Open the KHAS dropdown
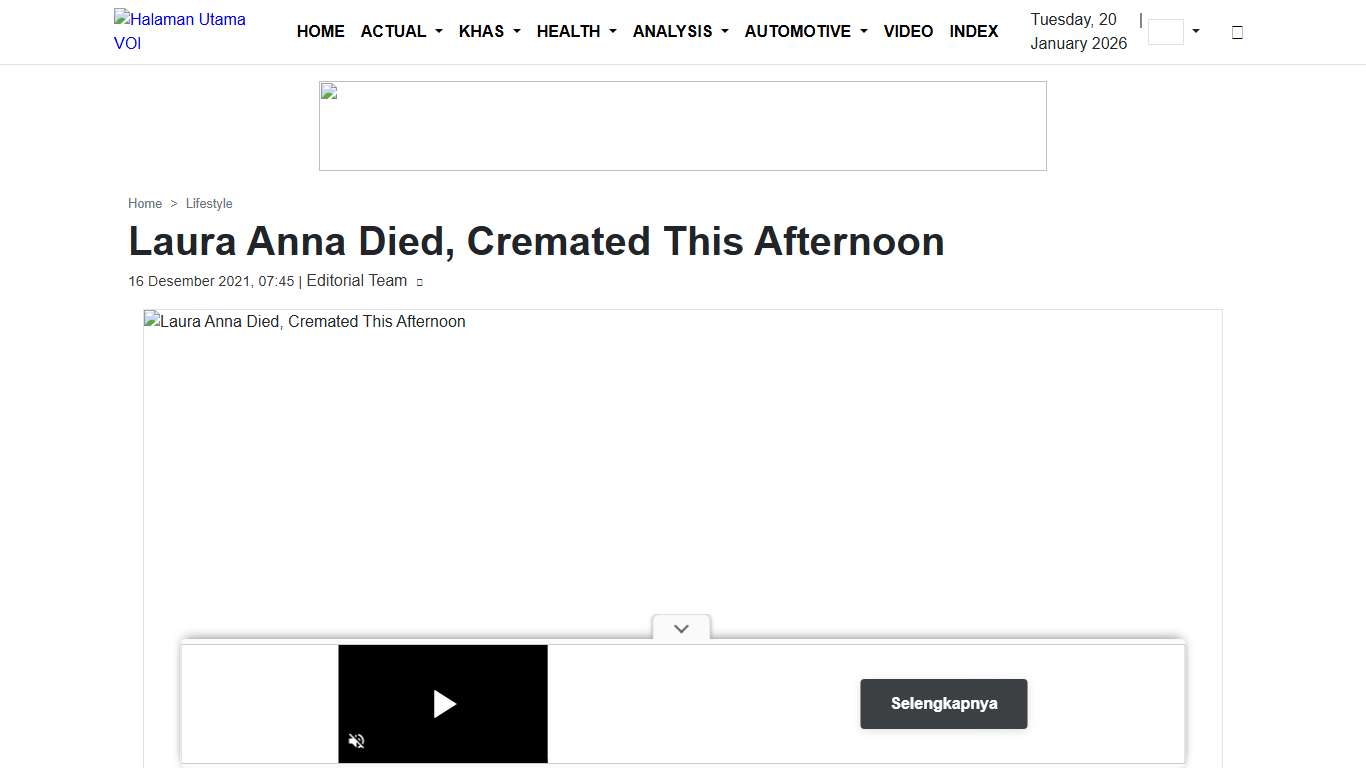This screenshot has height=768, width=1366. click(x=489, y=31)
